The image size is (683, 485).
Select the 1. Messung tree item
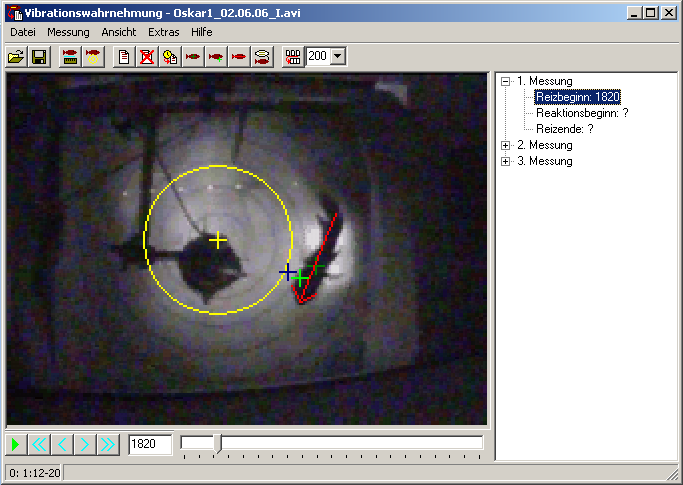pyautogui.click(x=544, y=81)
